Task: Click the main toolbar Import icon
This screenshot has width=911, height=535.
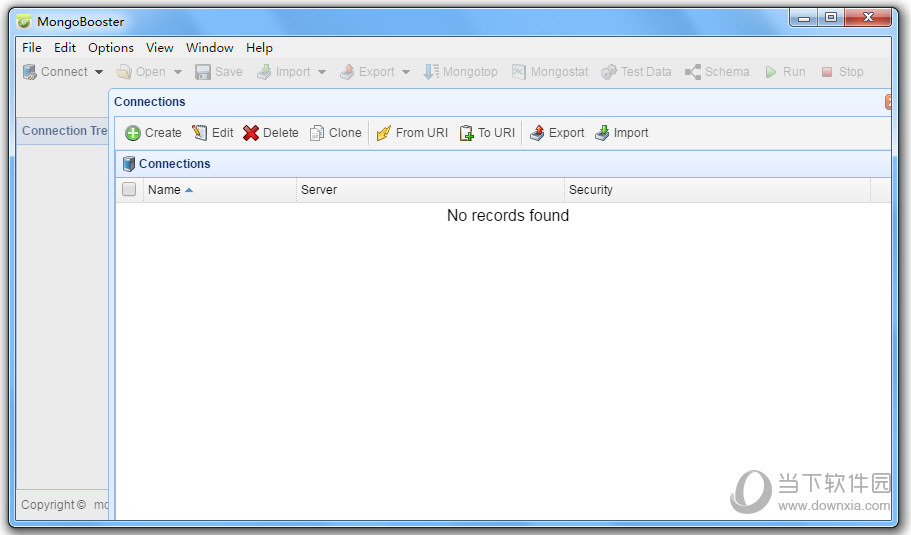Action: coord(264,72)
